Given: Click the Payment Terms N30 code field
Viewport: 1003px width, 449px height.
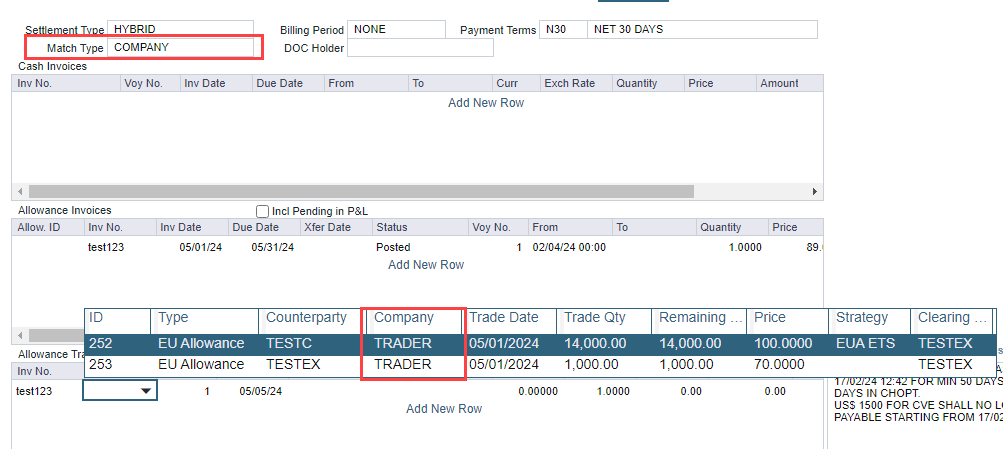Looking at the screenshot, I should 560,29.
